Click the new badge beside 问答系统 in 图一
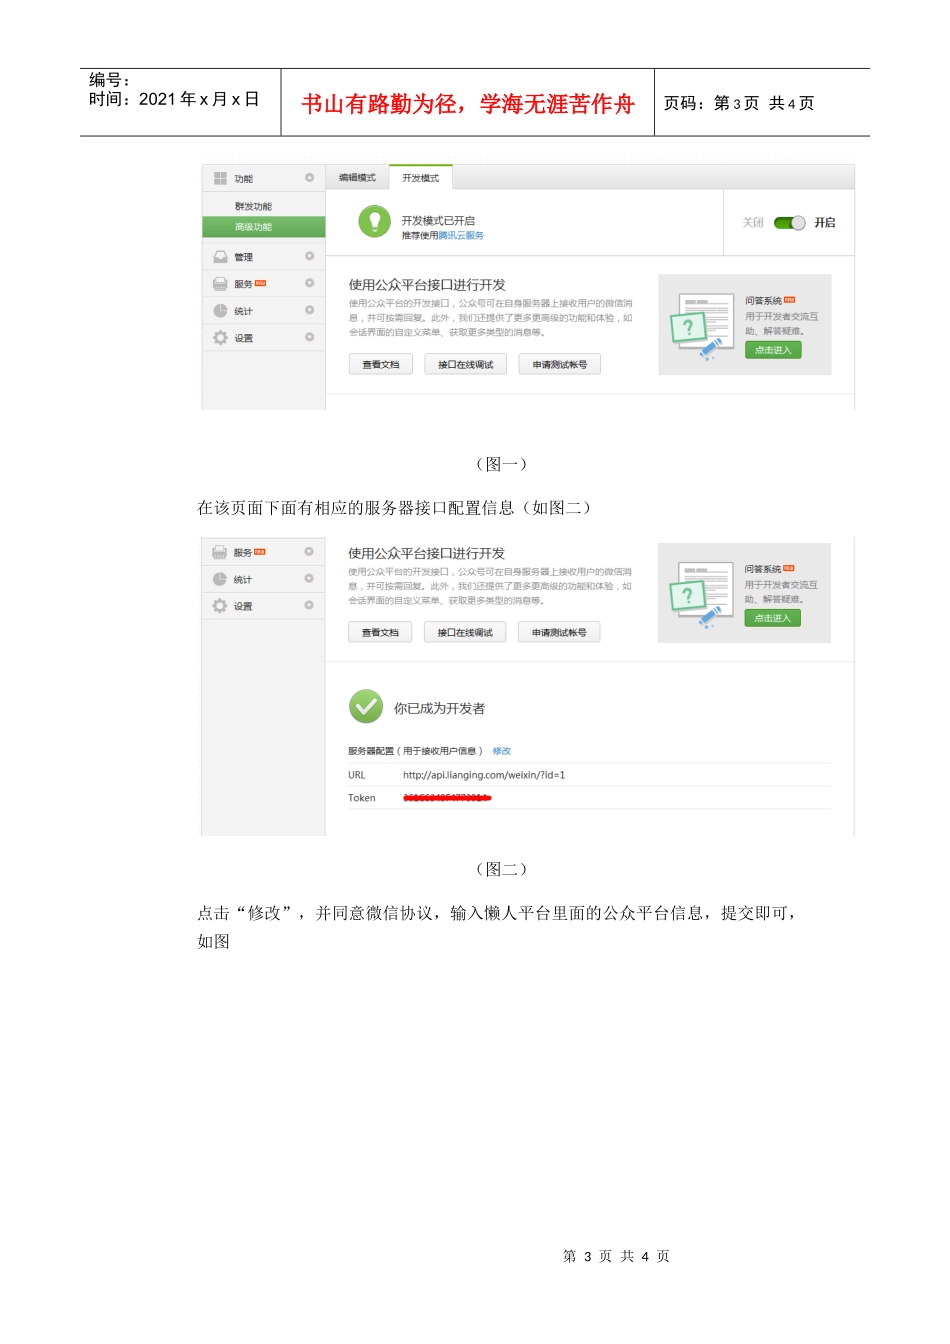Image resolution: width=950 pixels, height=1344 pixels. (789, 300)
